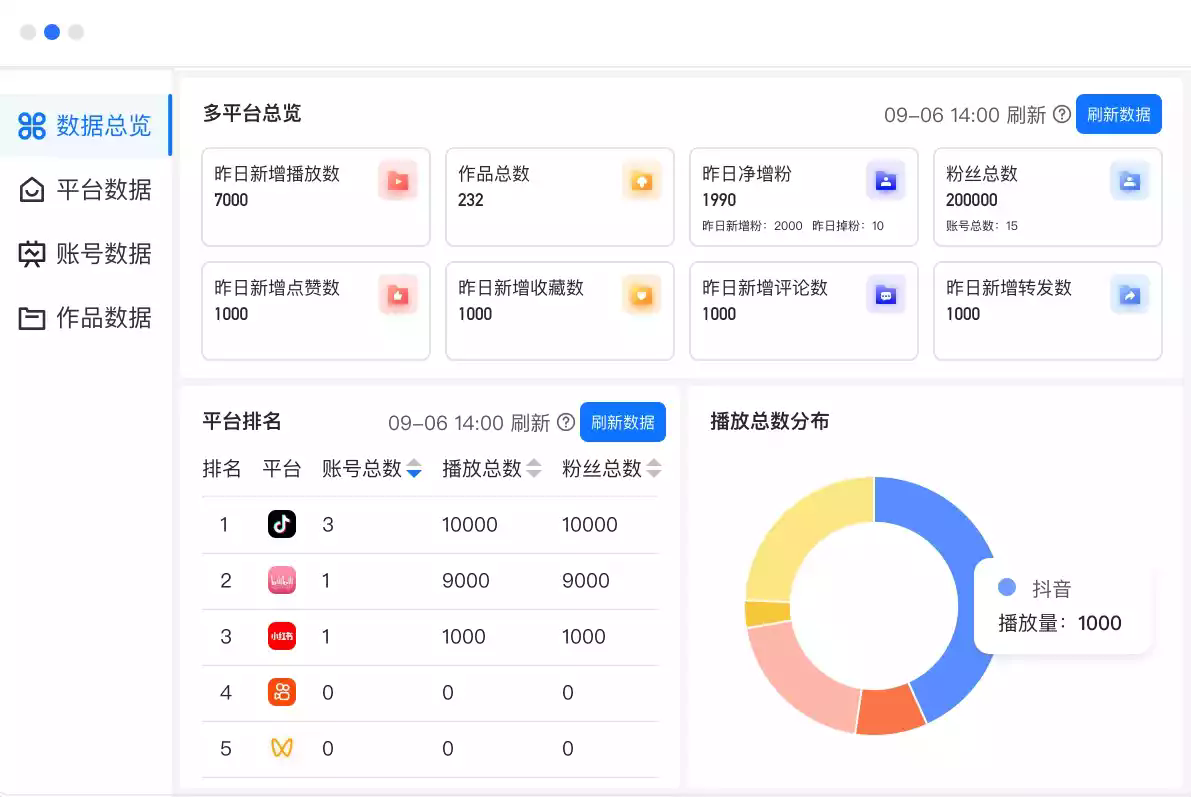Open 平台数据 in the sidebar

[85, 190]
